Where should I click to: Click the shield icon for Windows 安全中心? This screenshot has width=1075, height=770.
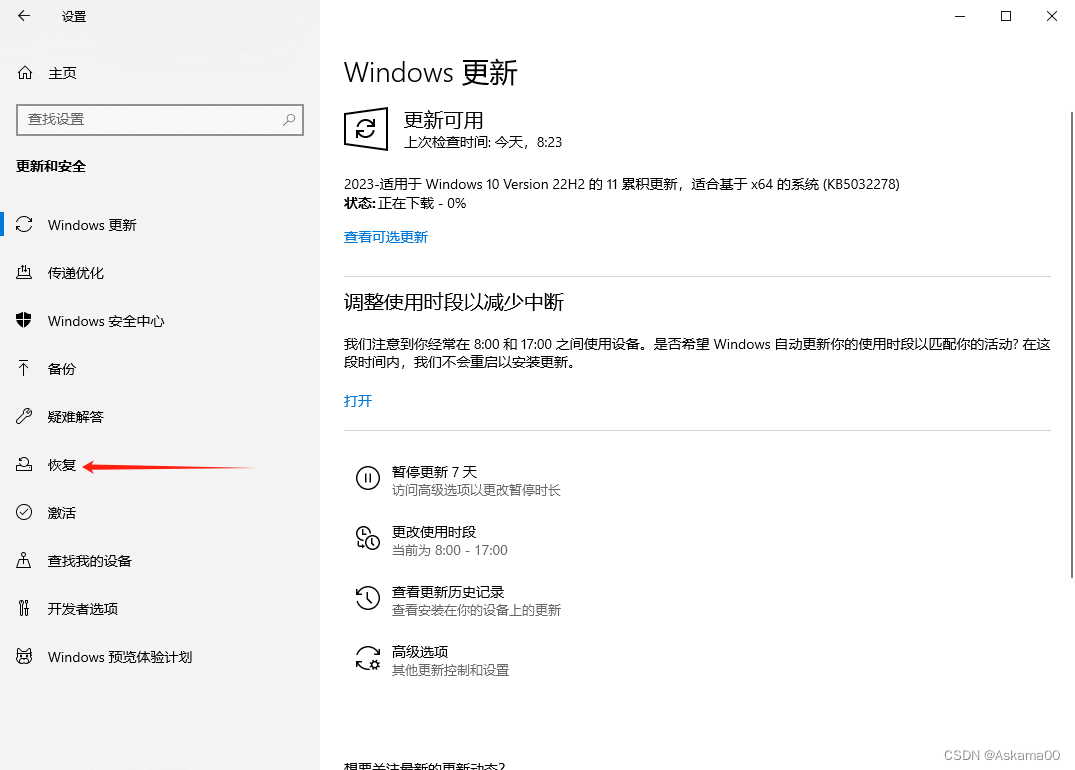24,320
